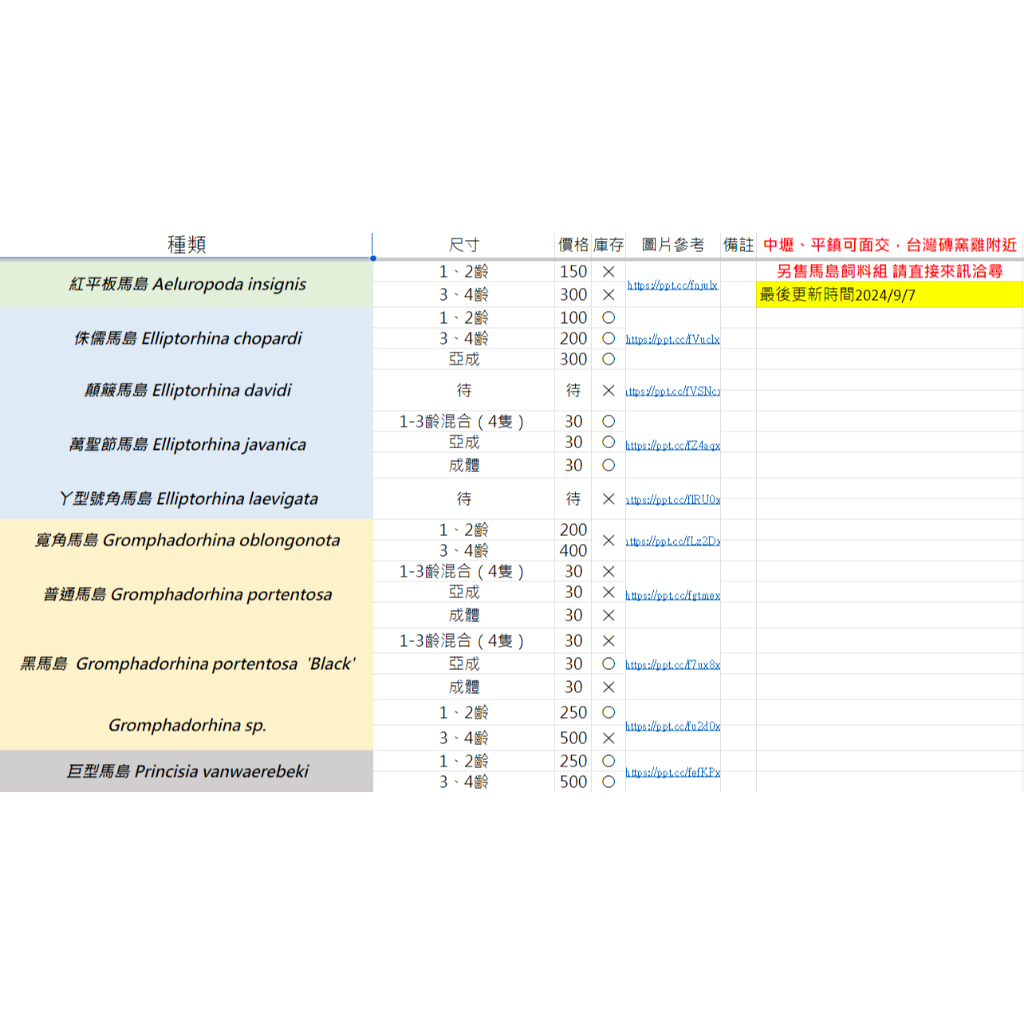Select the 價格 column header cell
This screenshot has width=1024, height=1024.
point(573,245)
